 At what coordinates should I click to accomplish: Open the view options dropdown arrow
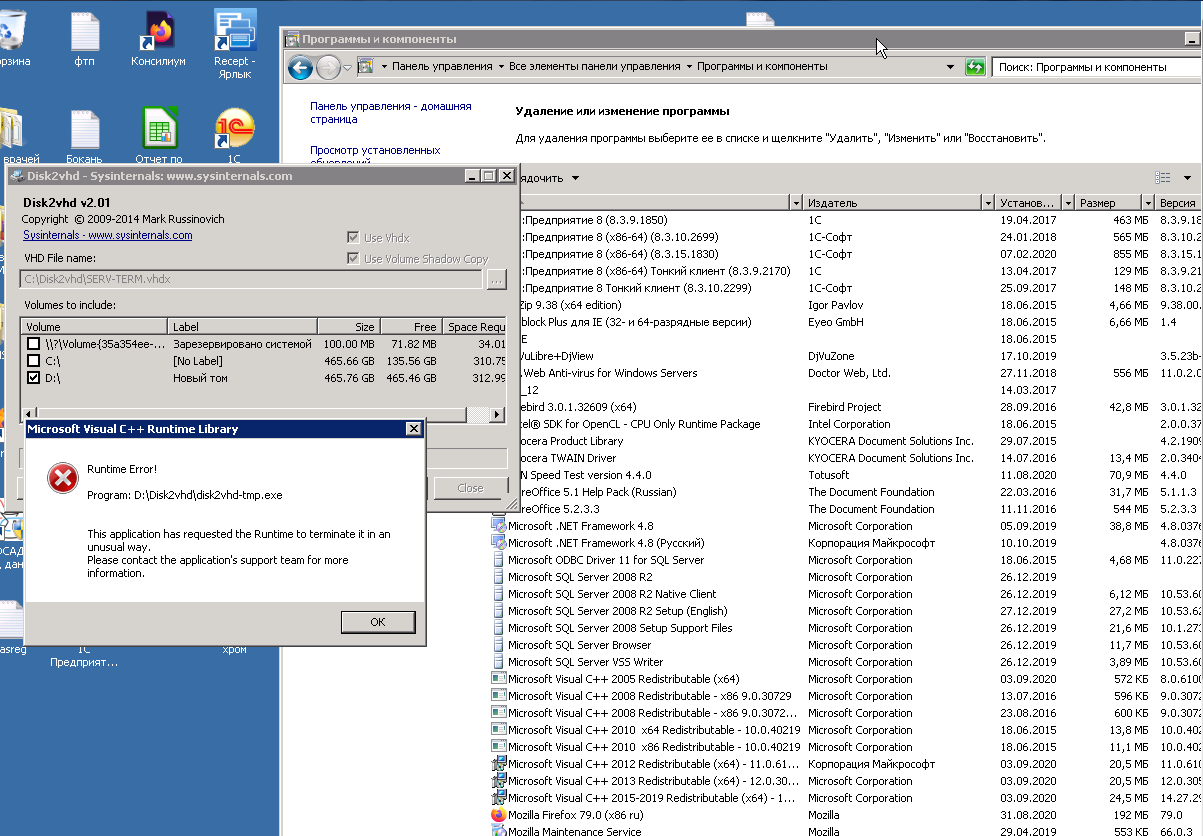pyautogui.click(x=1187, y=178)
